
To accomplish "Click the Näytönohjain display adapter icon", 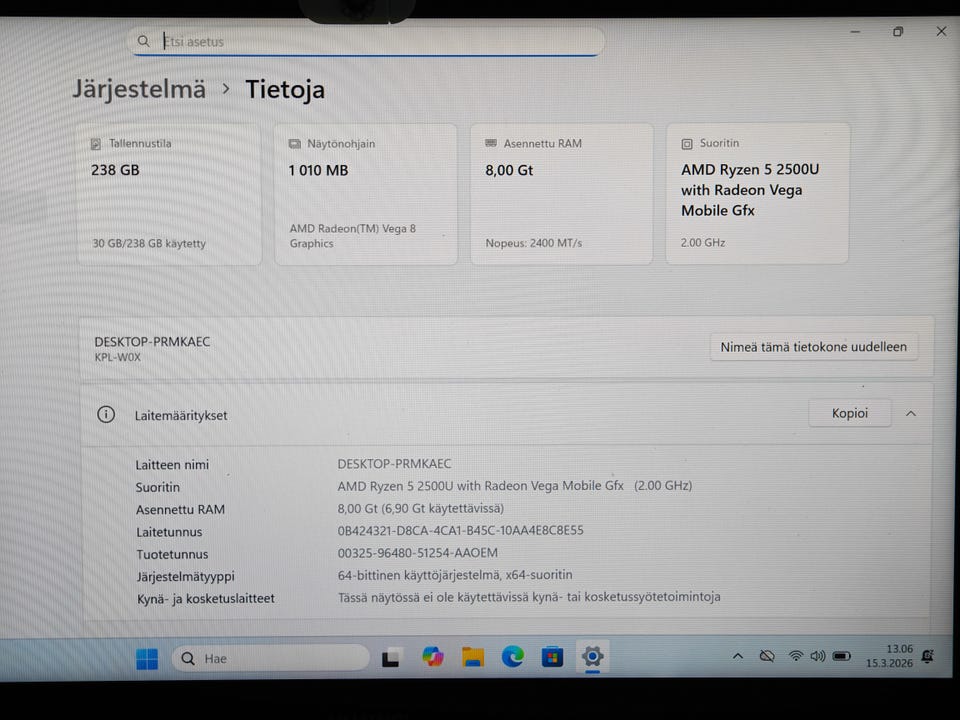I will click(x=294, y=144).
